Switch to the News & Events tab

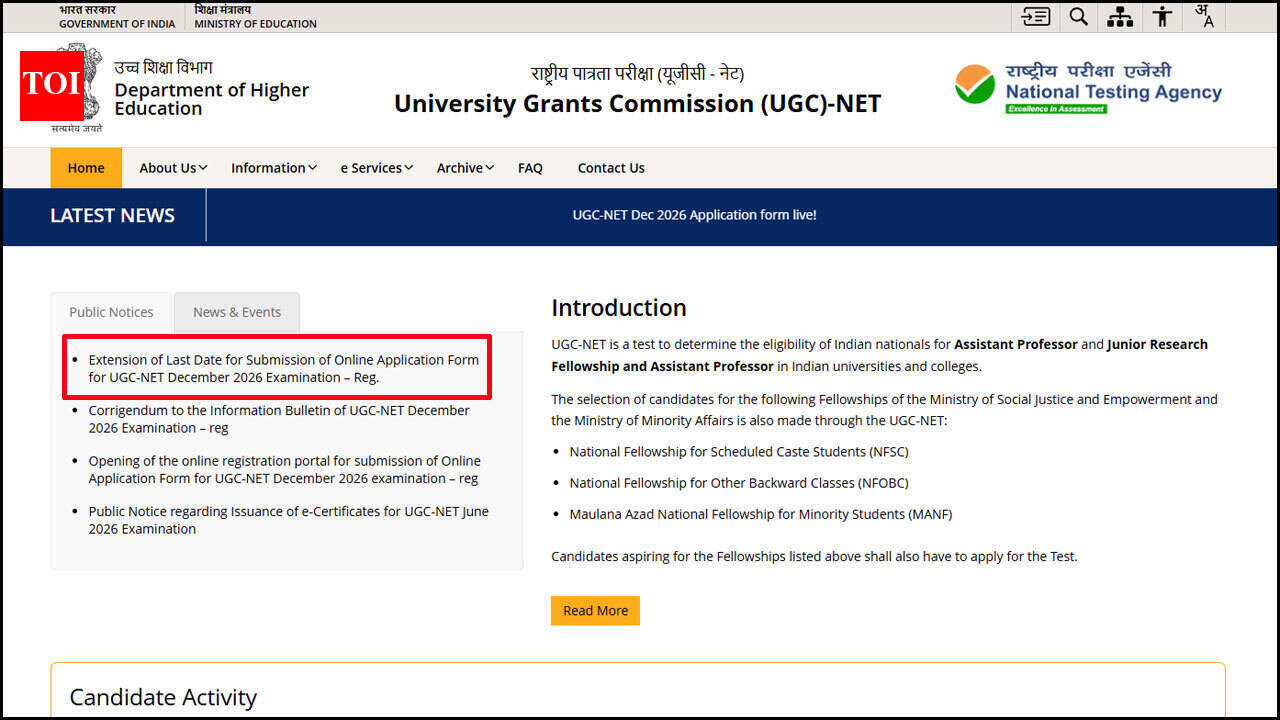pos(237,312)
